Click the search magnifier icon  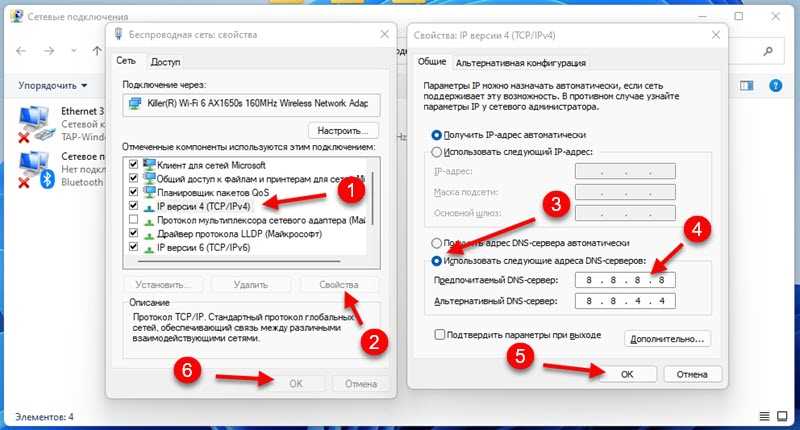point(768,50)
